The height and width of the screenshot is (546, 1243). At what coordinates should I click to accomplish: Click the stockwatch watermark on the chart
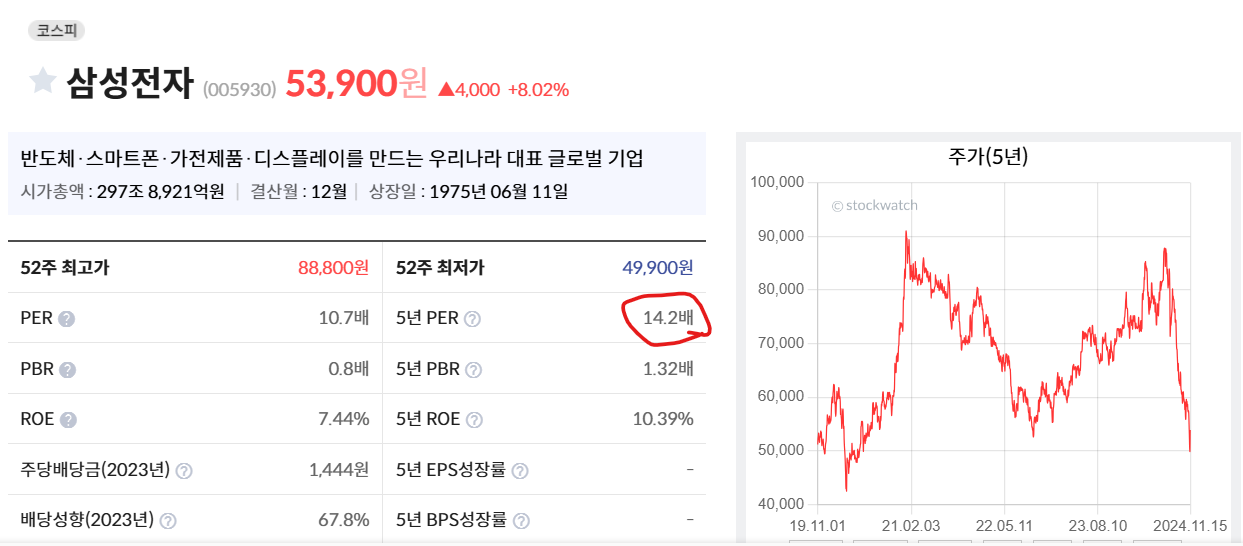[875, 206]
